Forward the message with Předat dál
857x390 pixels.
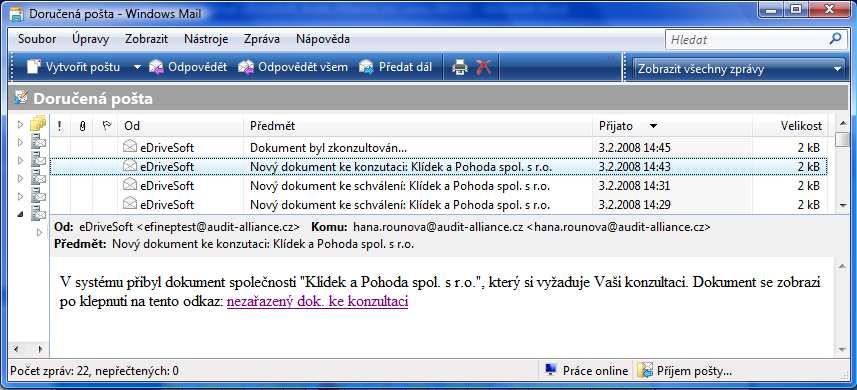395,67
